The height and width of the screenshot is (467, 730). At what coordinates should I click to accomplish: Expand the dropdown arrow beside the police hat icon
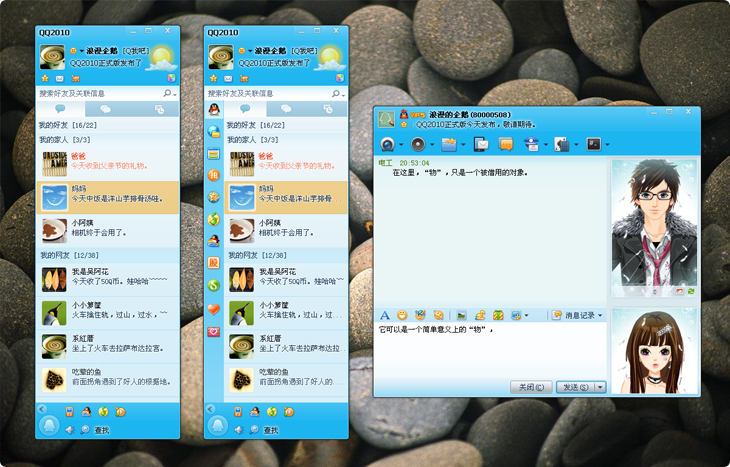[x=546, y=145]
